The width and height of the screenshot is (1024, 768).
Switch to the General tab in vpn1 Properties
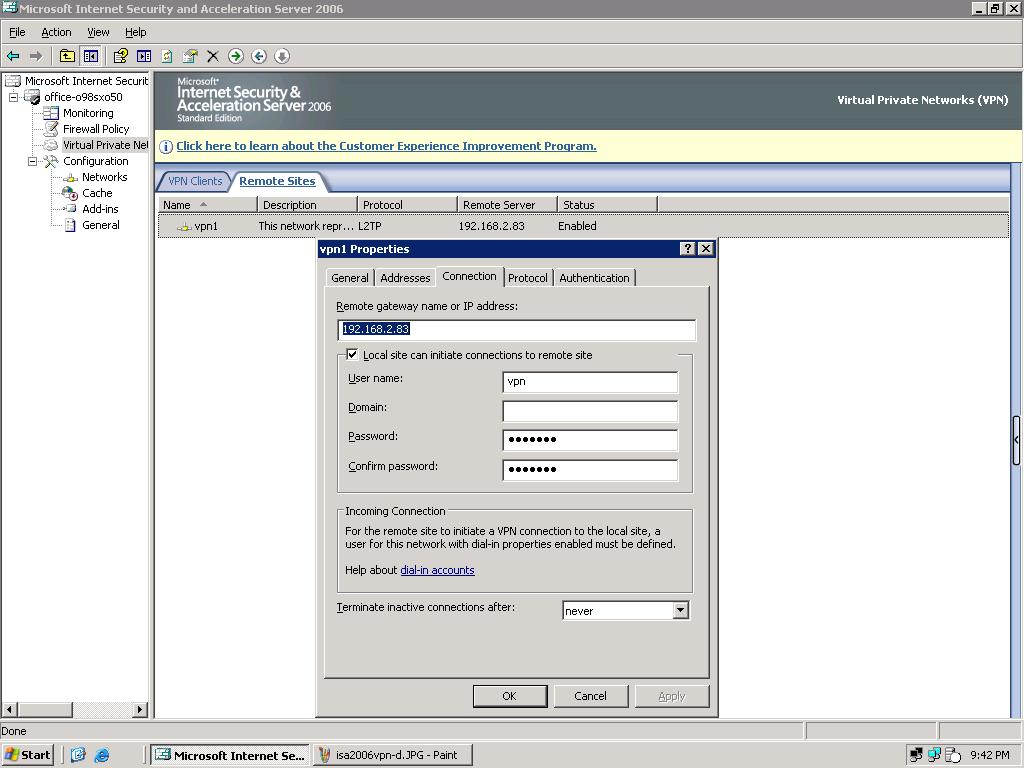tap(349, 278)
